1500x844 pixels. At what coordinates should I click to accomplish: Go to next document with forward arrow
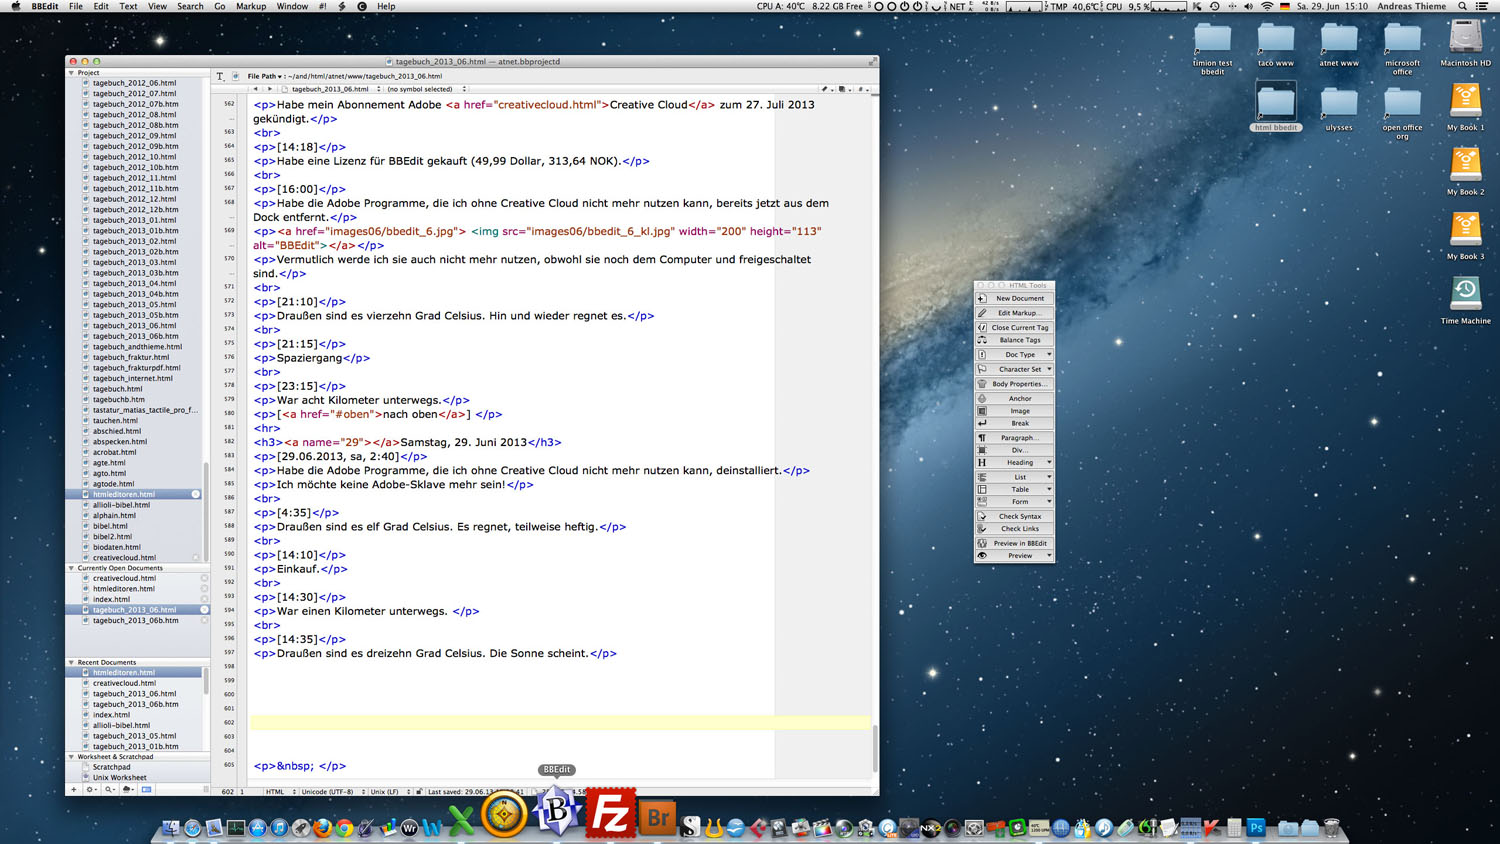(x=269, y=89)
